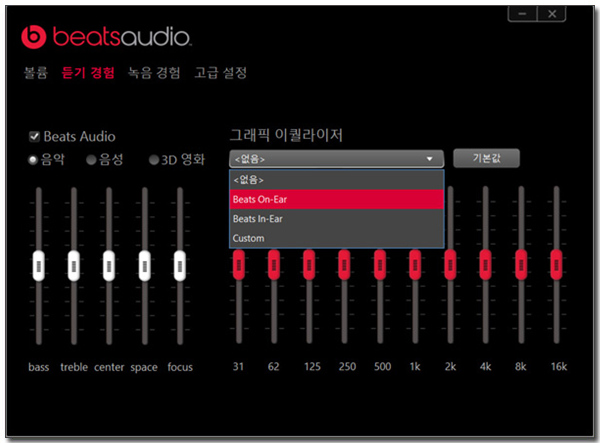Choose <없음> in the preset list
The height and width of the screenshot is (443, 600).
coord(337,180)
